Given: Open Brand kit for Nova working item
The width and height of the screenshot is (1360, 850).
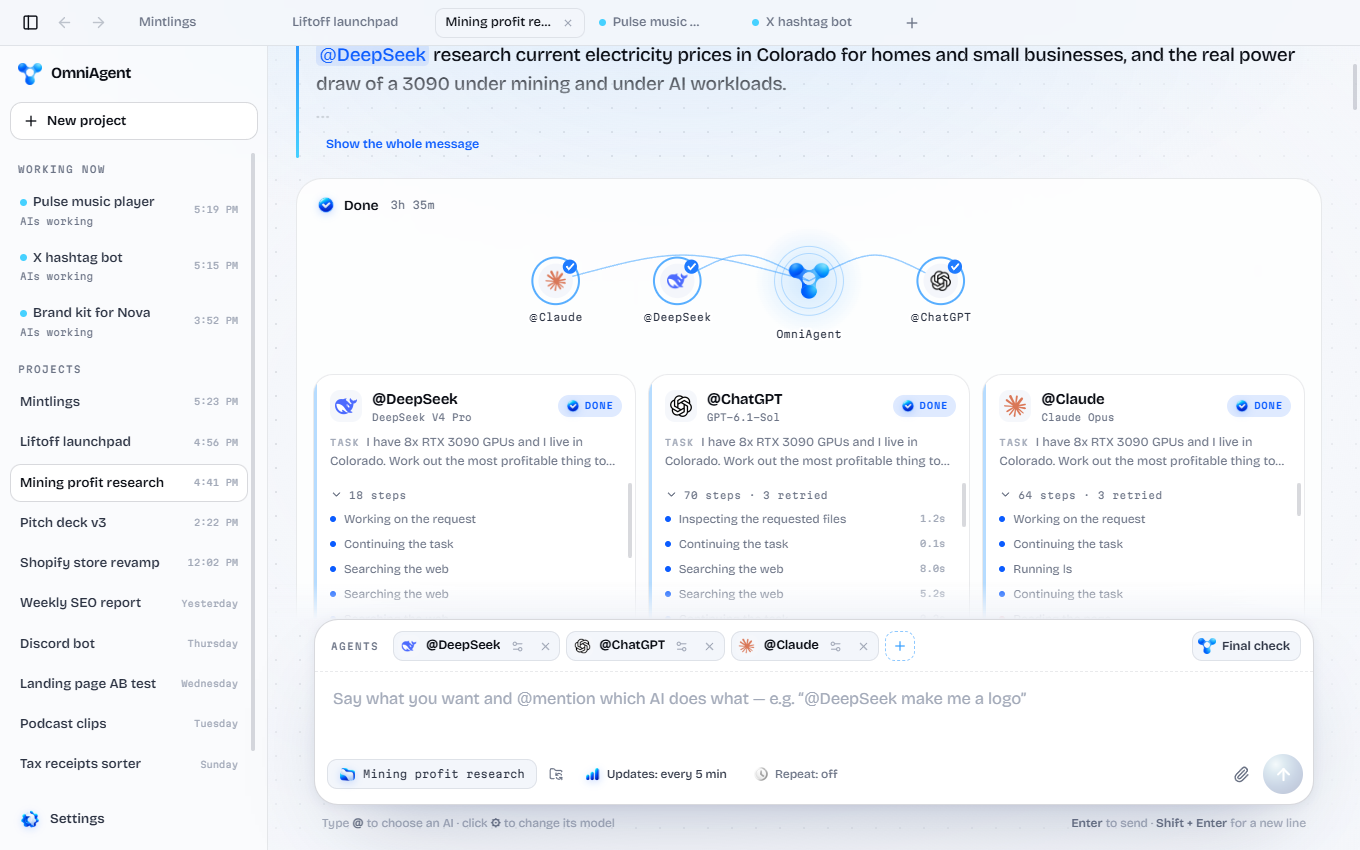Looking at the screenshot, I should 129,321.
